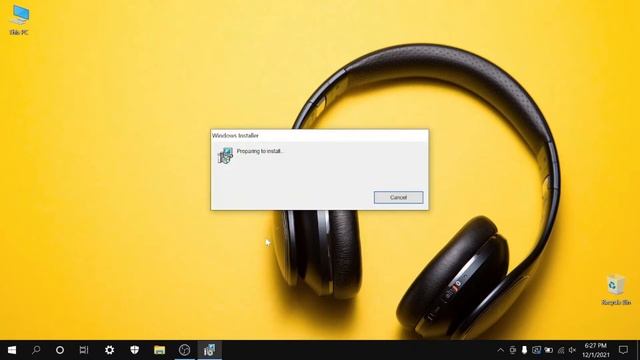Open Windows Security shield on taskbar
Screen dimensions: 640x360
pos(134,350)
